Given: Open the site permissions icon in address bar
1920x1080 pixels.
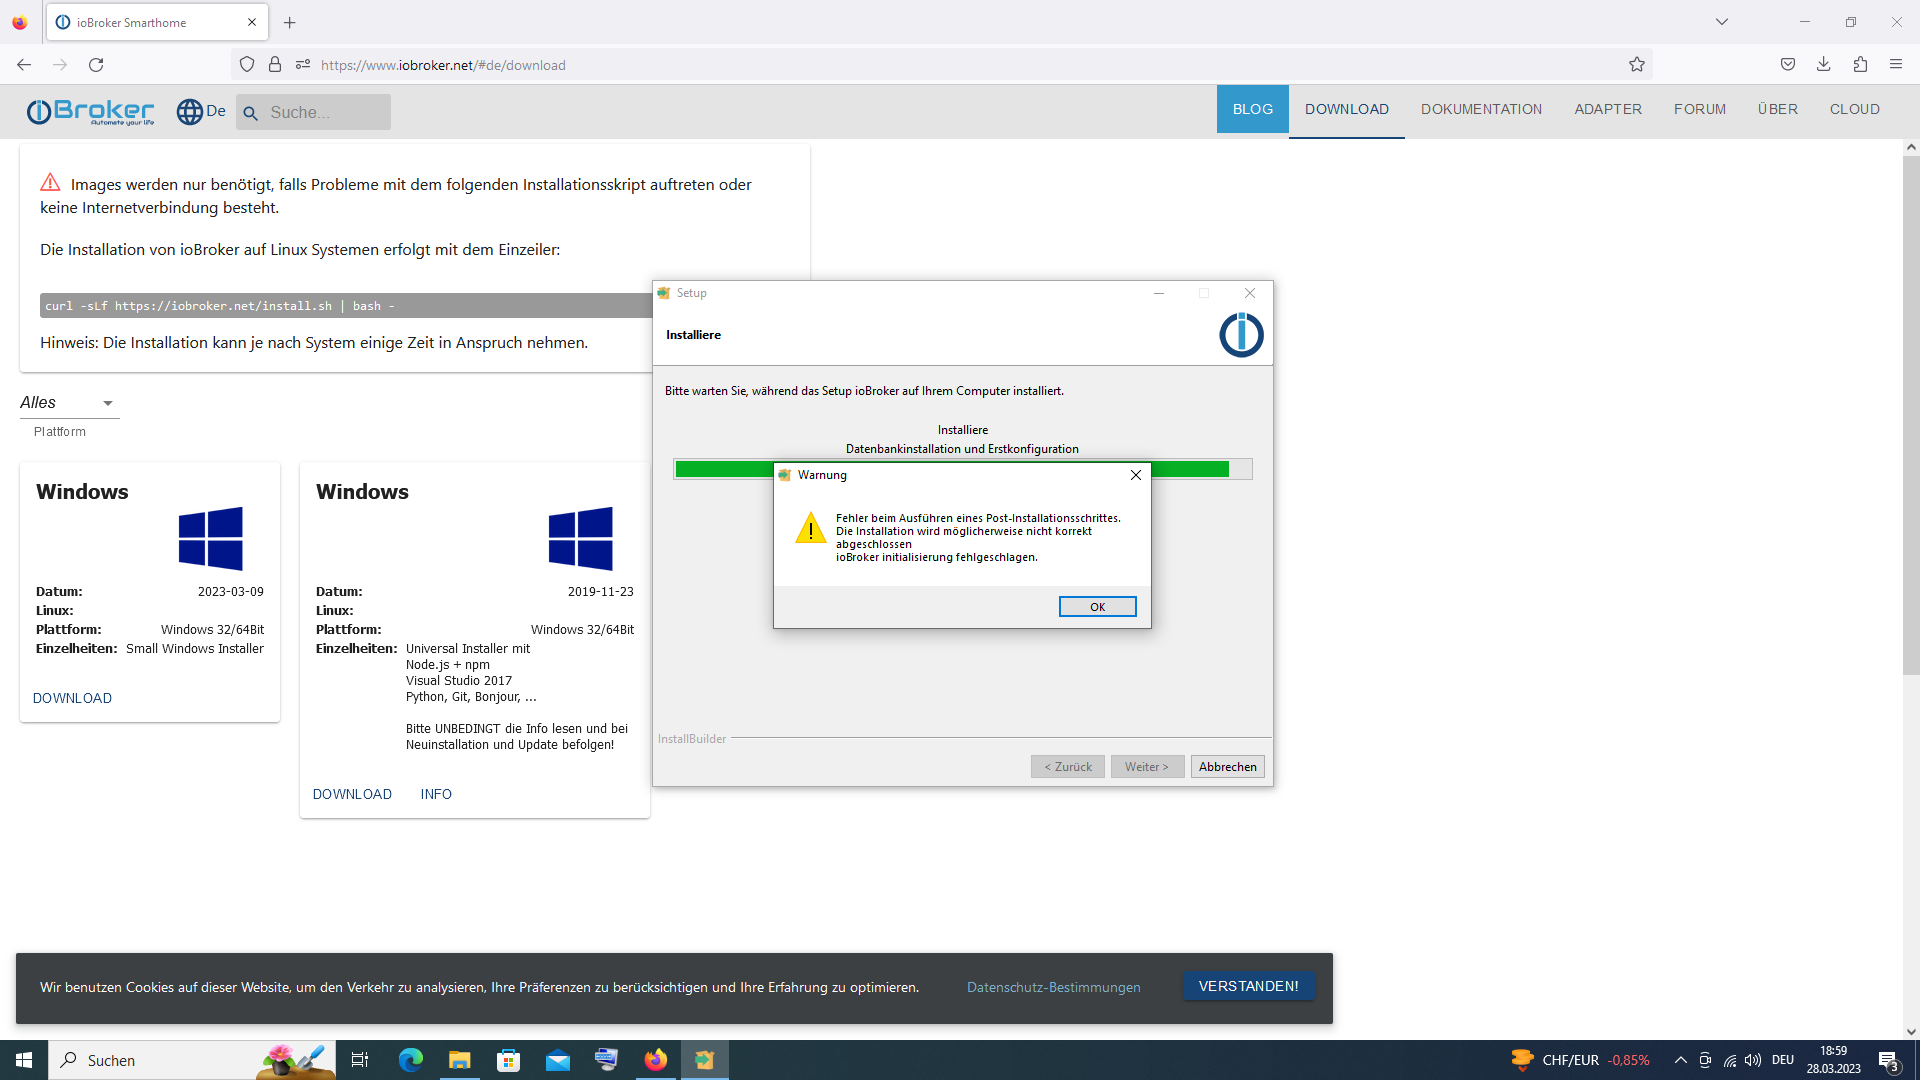Looking at the screenshot, I should pos(303,65).
